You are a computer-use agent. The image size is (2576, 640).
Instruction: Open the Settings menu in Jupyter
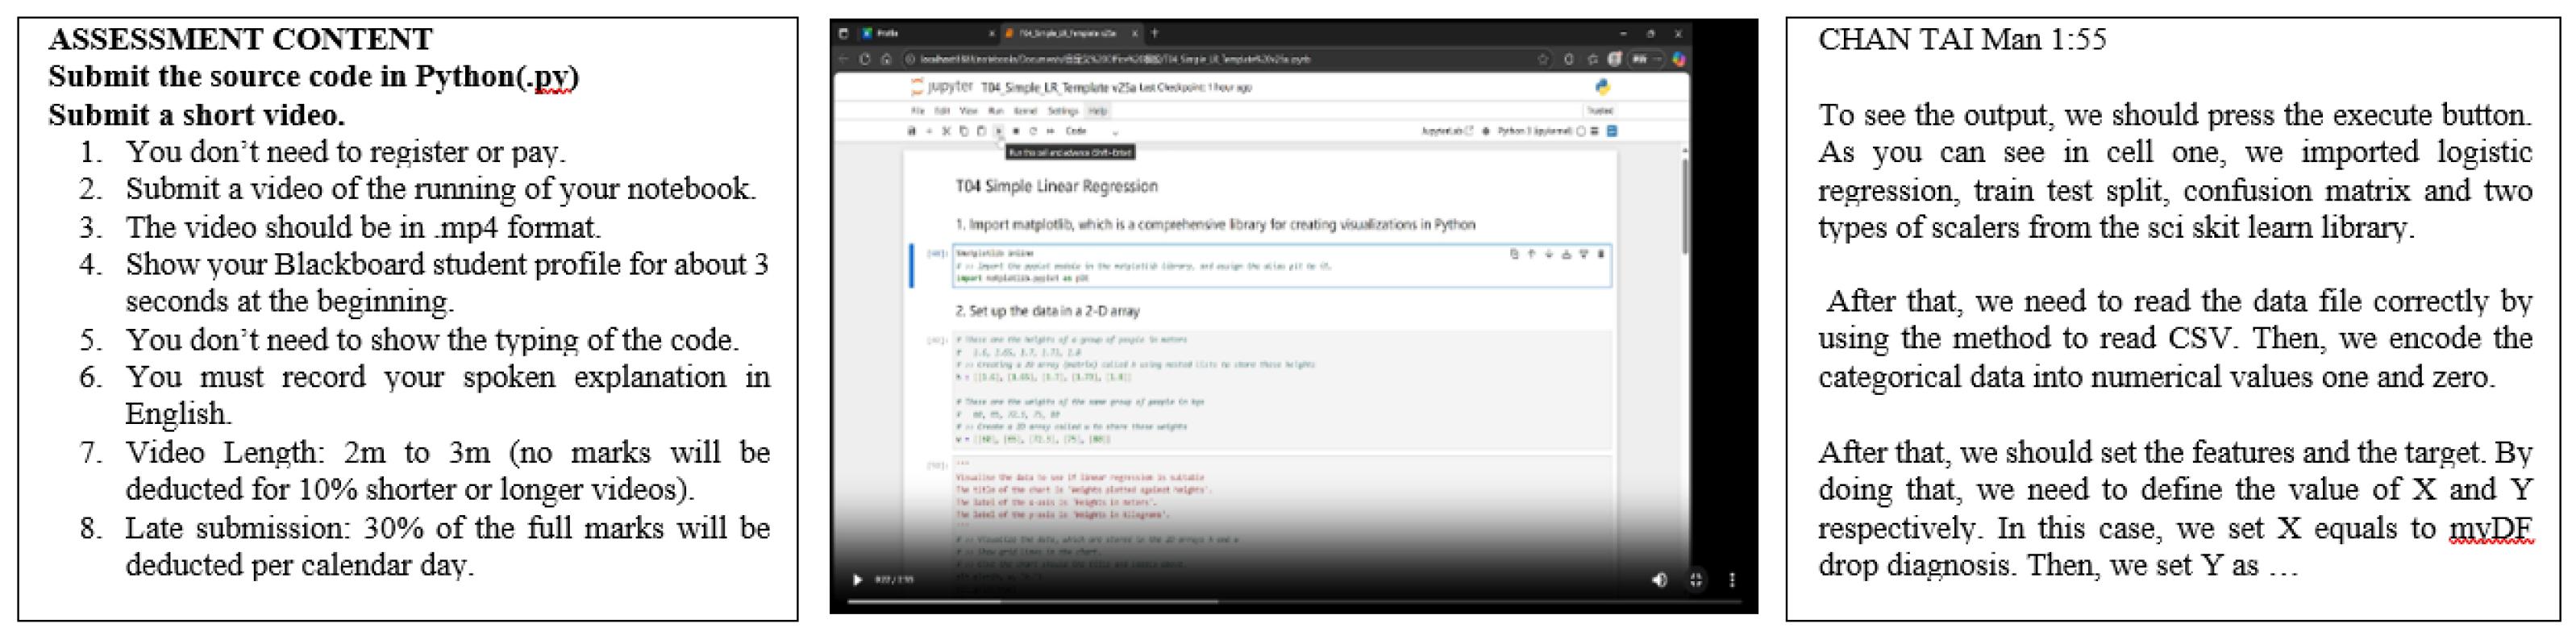[1063, 111]
